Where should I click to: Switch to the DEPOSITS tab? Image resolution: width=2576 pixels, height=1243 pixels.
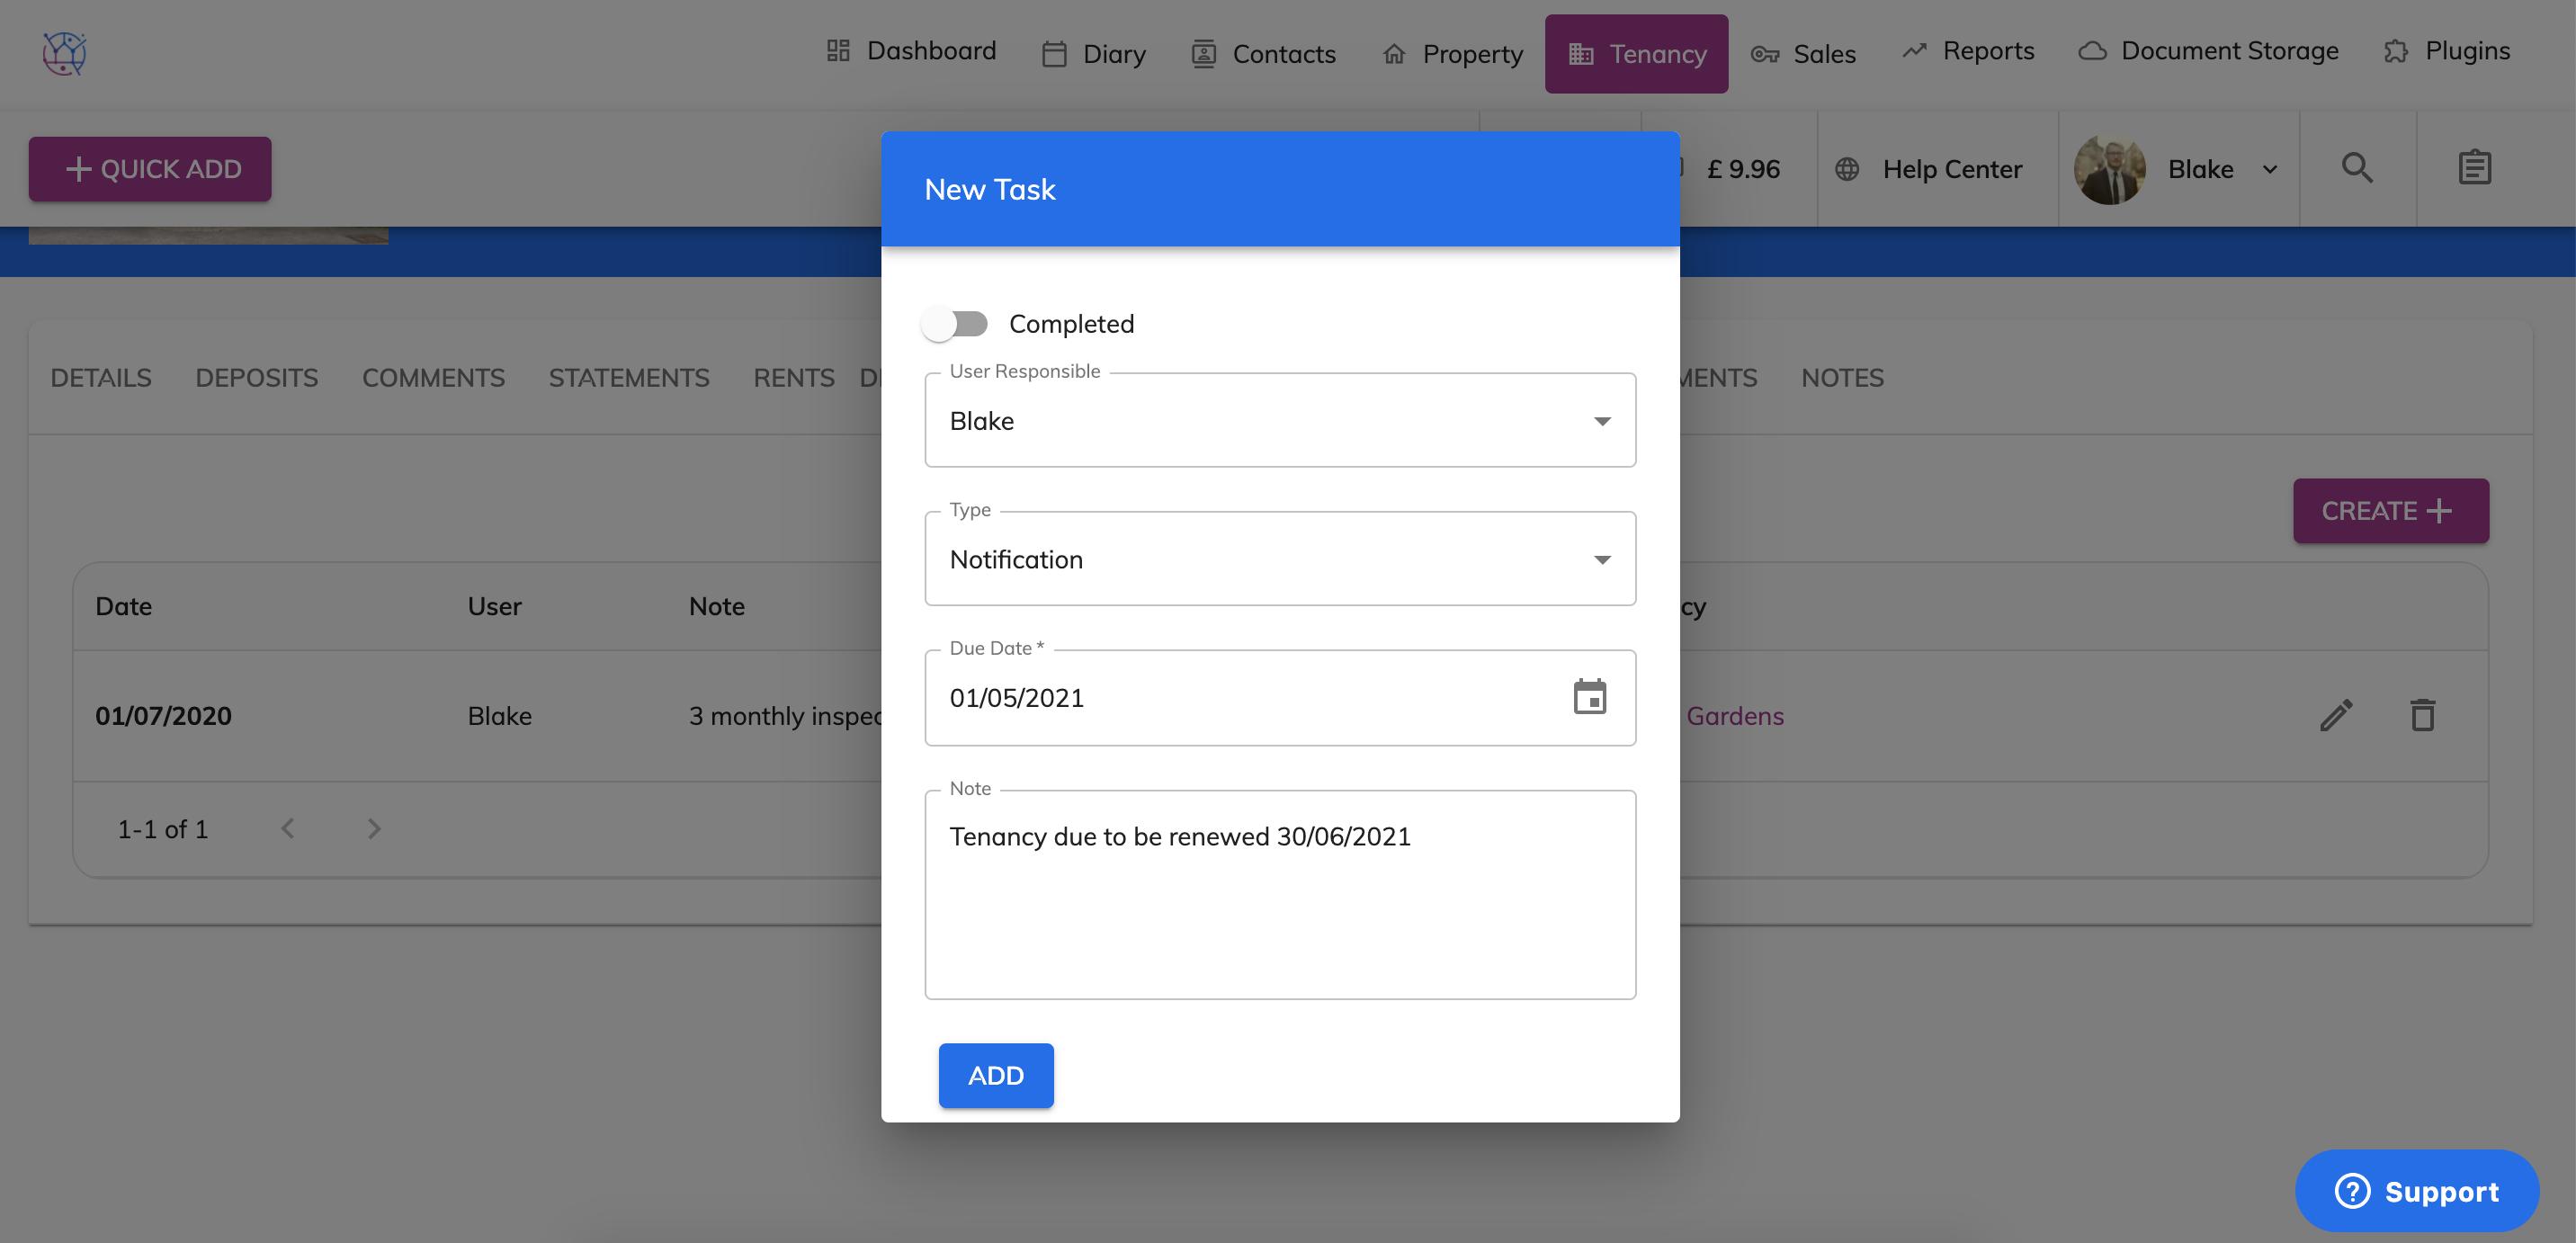pos(256,378)
